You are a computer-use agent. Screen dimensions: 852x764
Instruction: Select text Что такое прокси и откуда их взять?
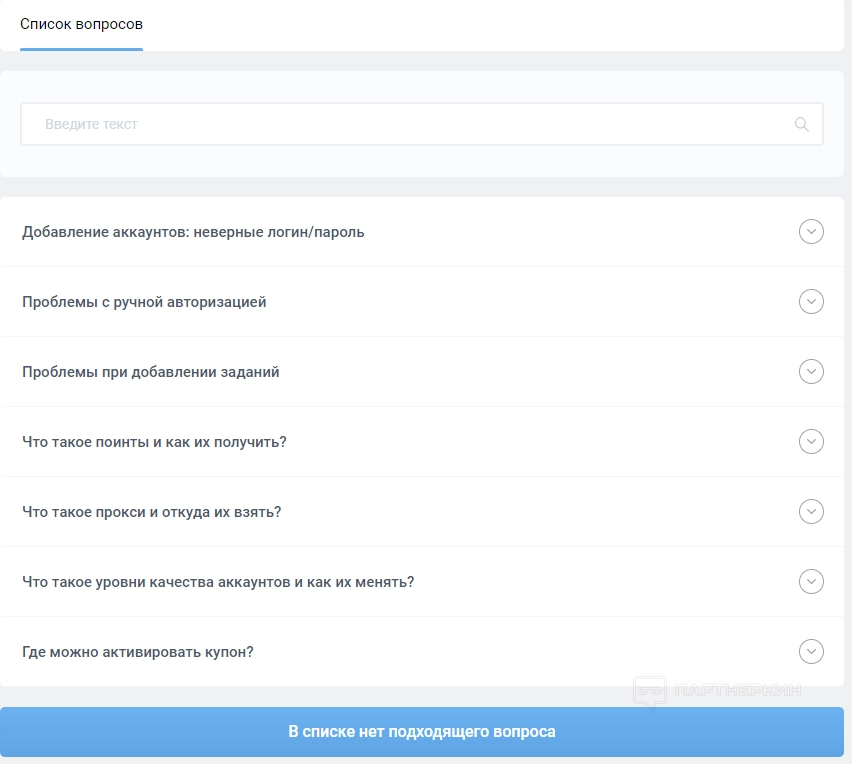pos(152,512)
